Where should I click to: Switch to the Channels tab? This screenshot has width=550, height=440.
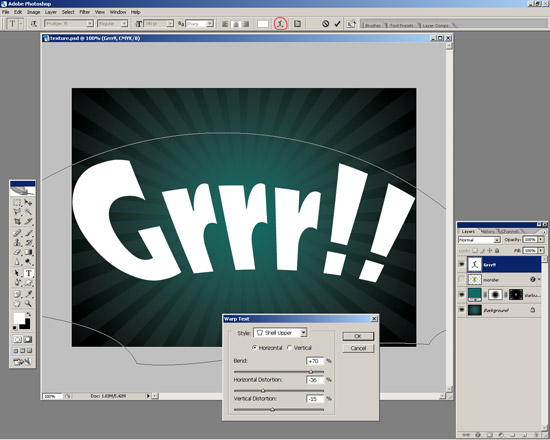(x=510, y=232)
